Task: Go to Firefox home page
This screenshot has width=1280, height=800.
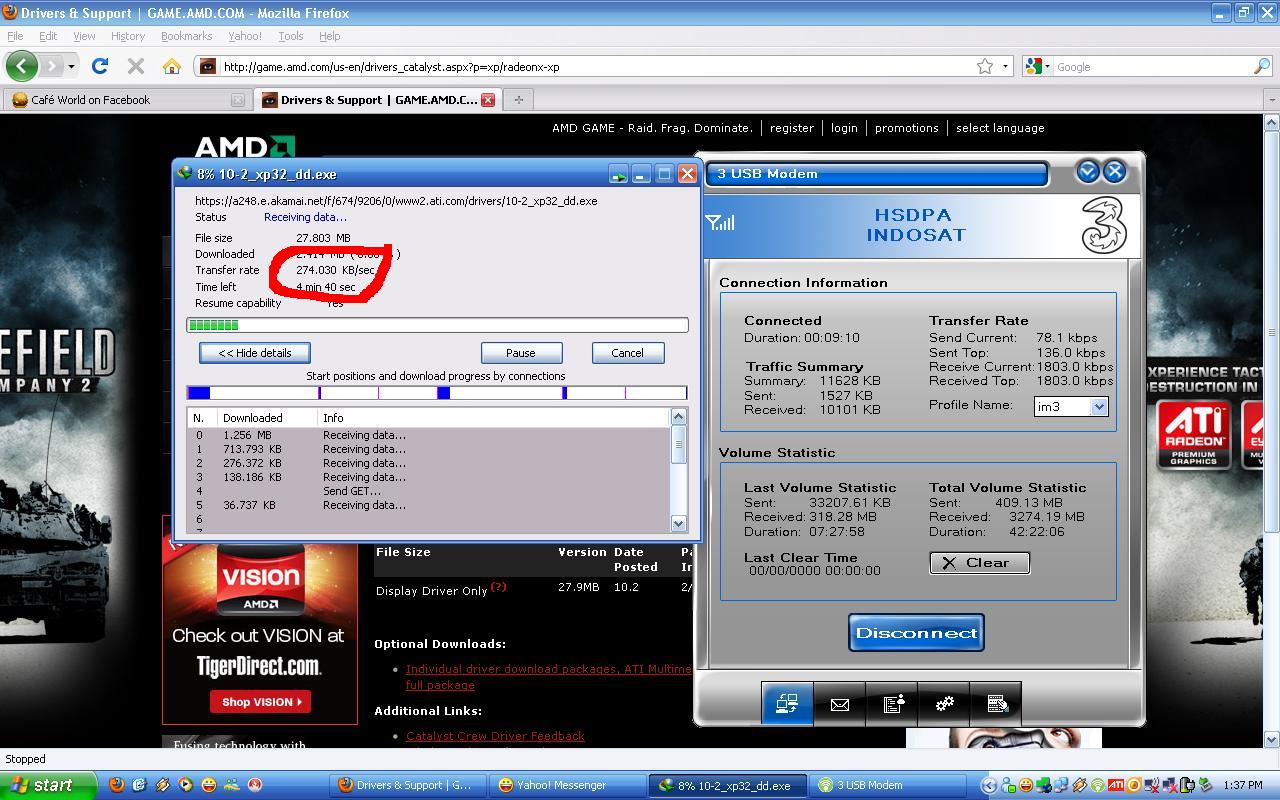Action: [172, 67]
